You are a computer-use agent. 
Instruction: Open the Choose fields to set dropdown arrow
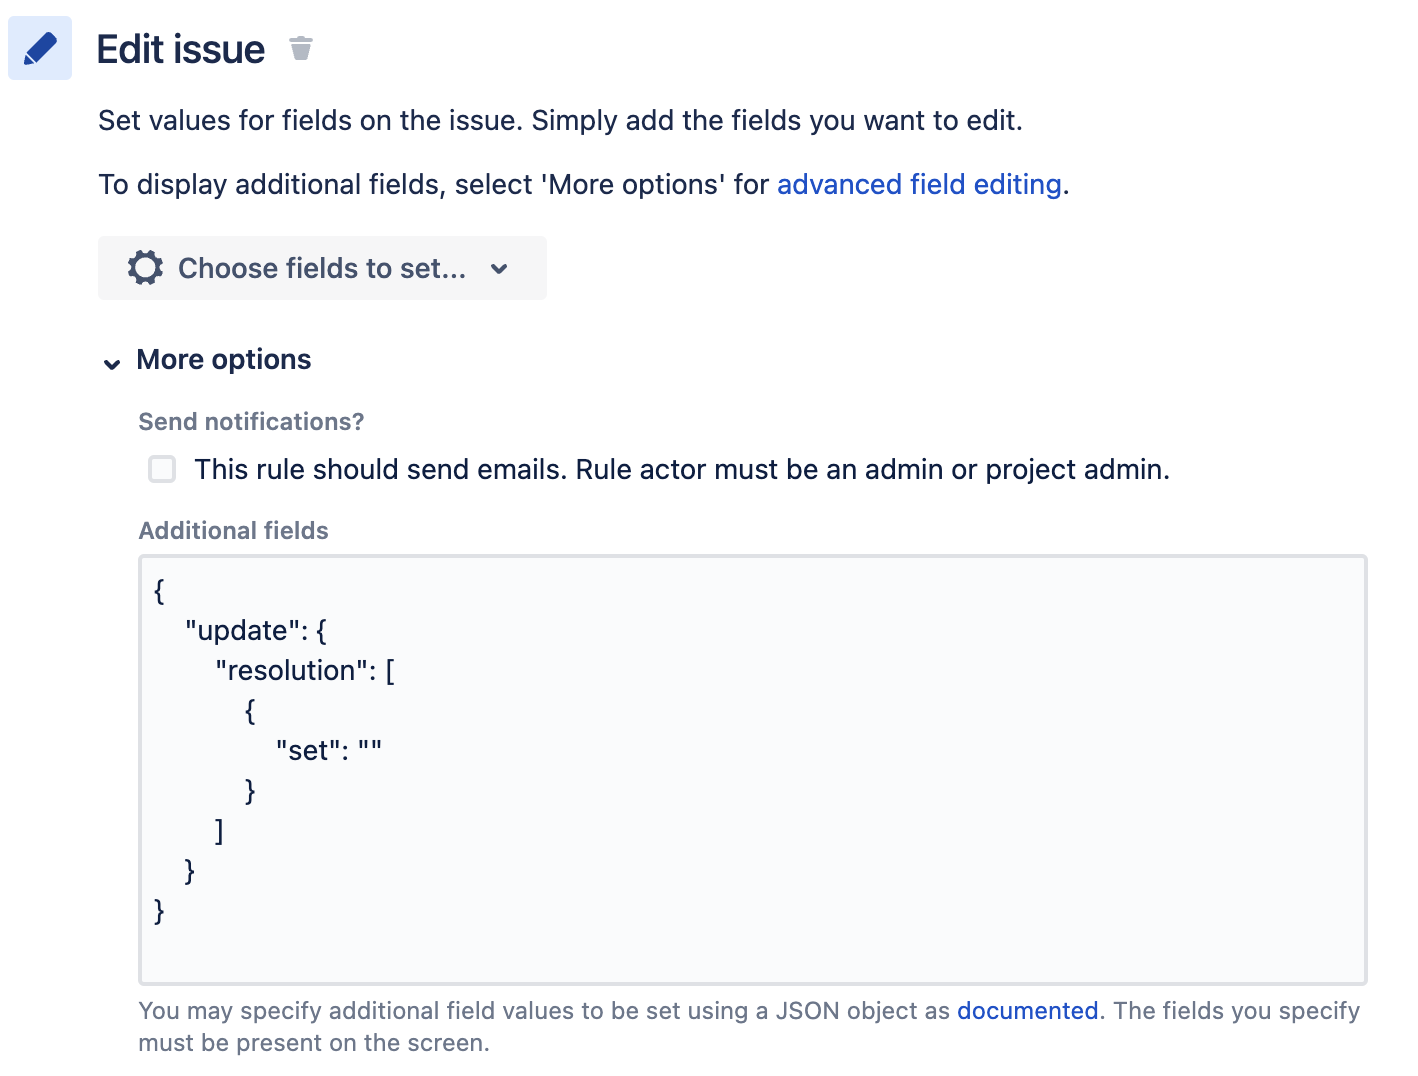click(x=499, y=268)
